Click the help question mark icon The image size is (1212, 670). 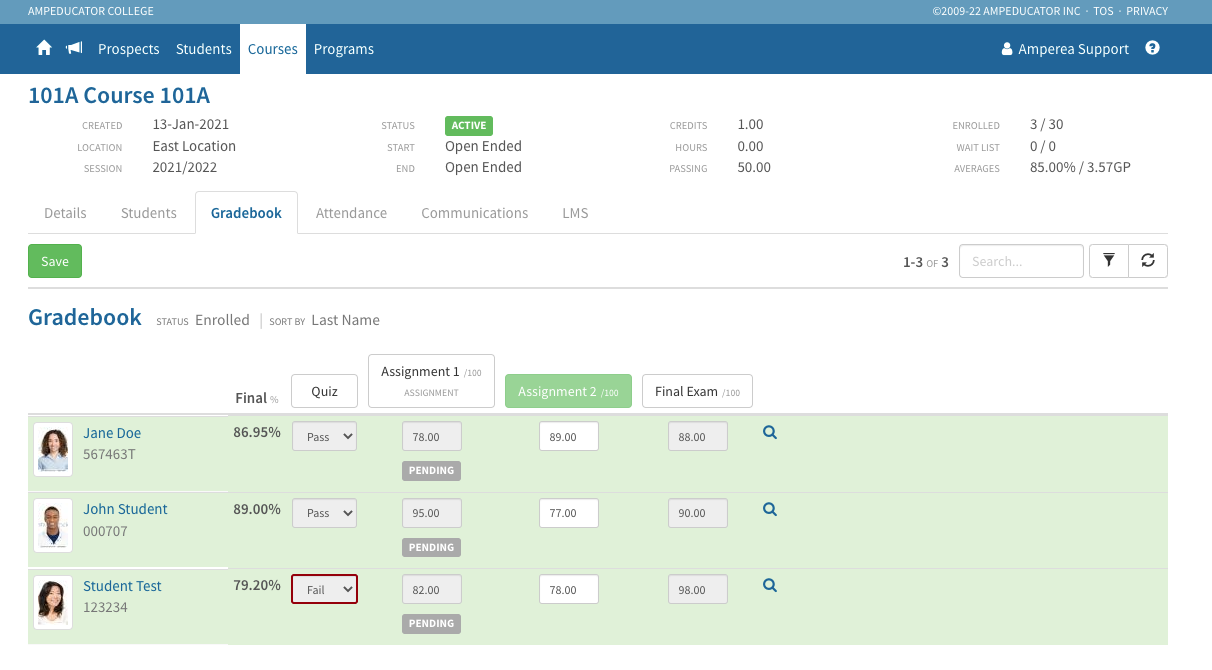point(1152,48)
